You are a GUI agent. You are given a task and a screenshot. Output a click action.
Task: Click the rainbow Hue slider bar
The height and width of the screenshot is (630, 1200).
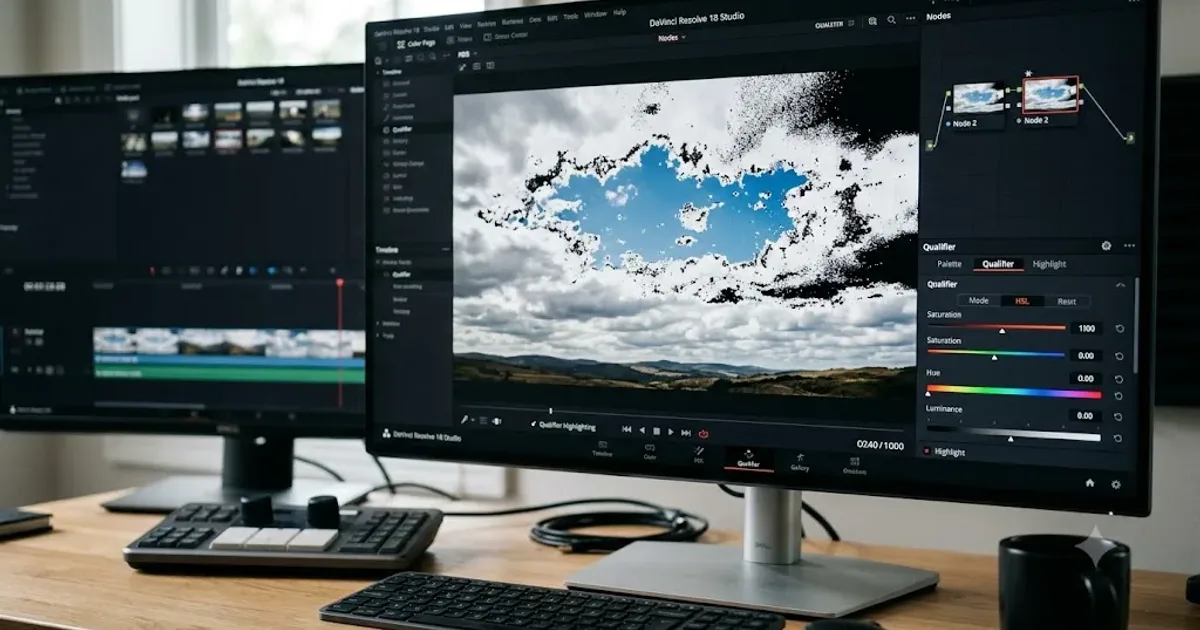click(1014, 392)
